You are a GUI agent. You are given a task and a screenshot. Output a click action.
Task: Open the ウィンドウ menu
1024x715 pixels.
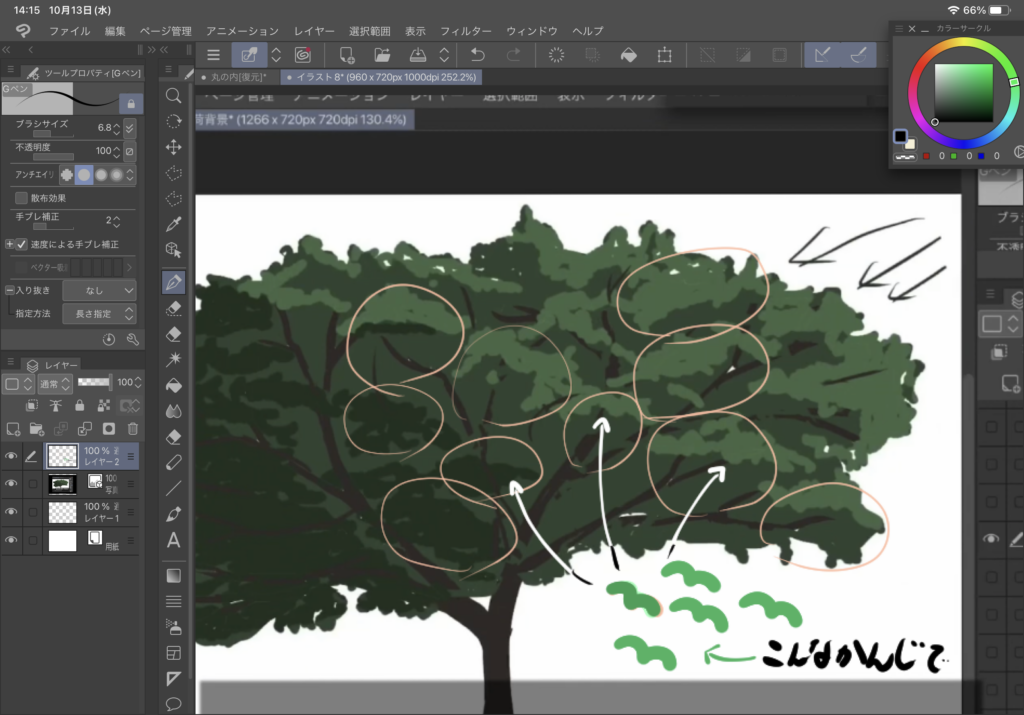point(532,31)
